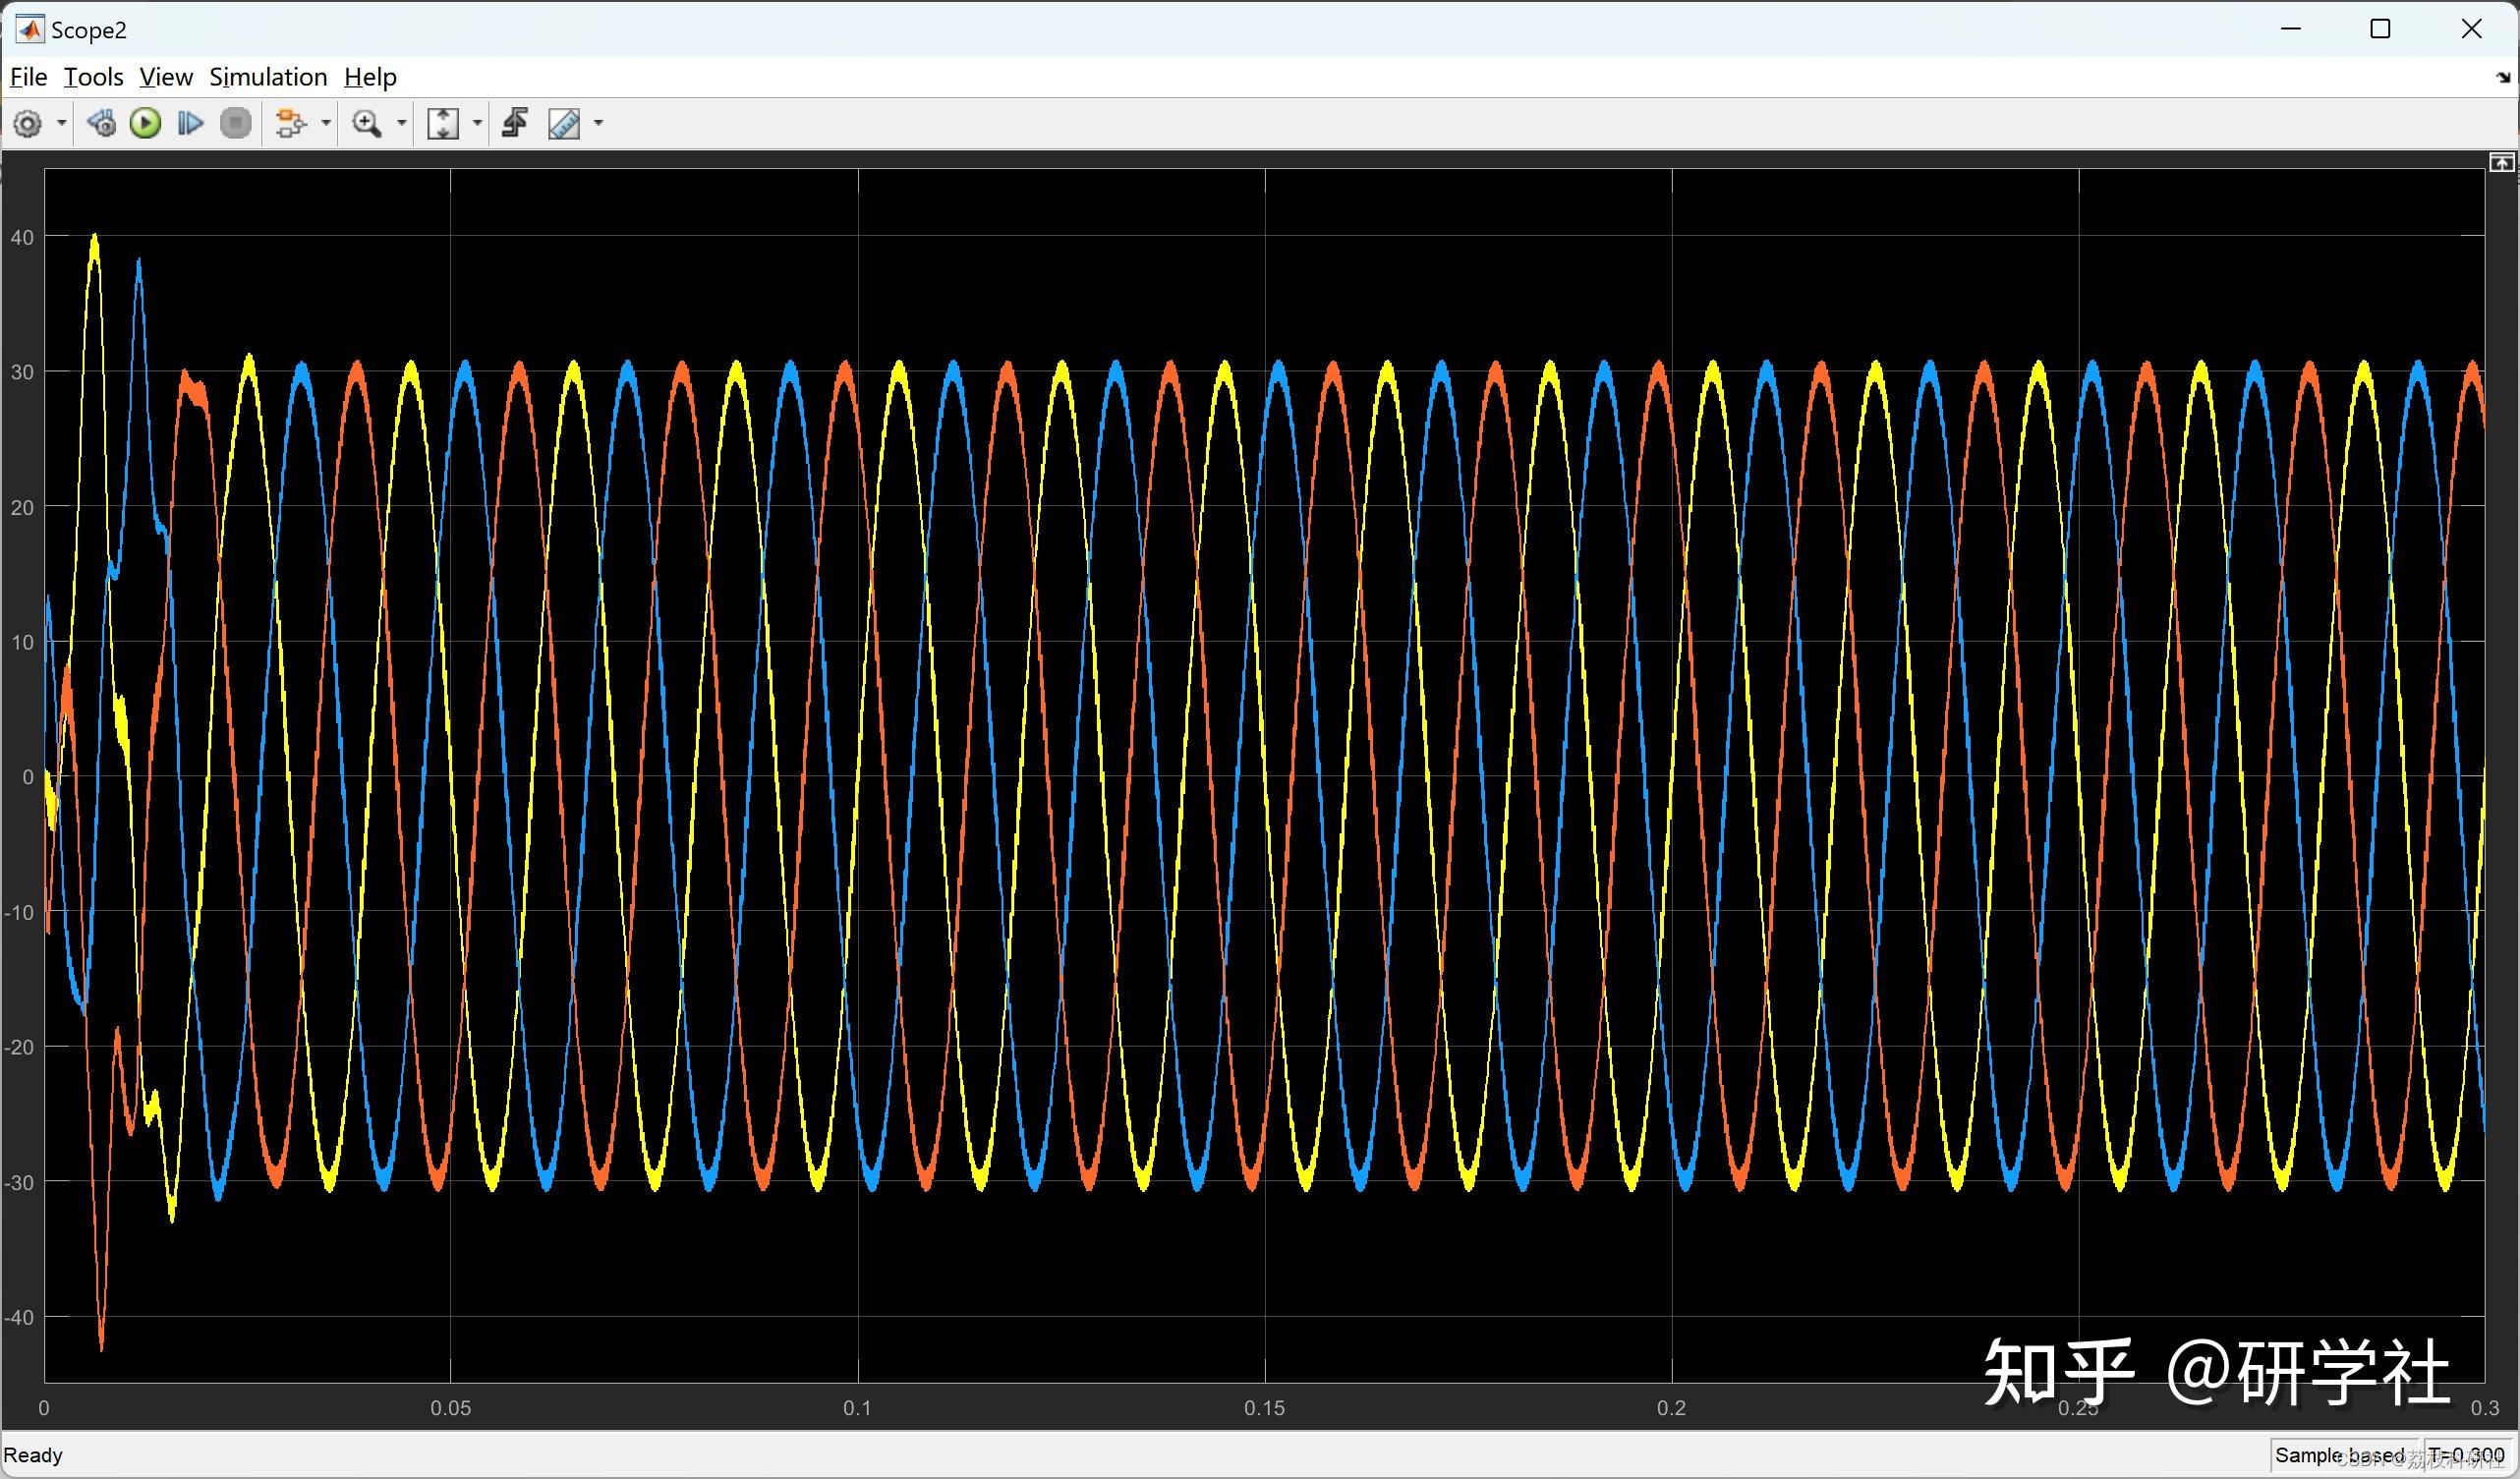
Task: Toggle the Simulink snapshot highlight icon
Action: [x=290, y=122]
